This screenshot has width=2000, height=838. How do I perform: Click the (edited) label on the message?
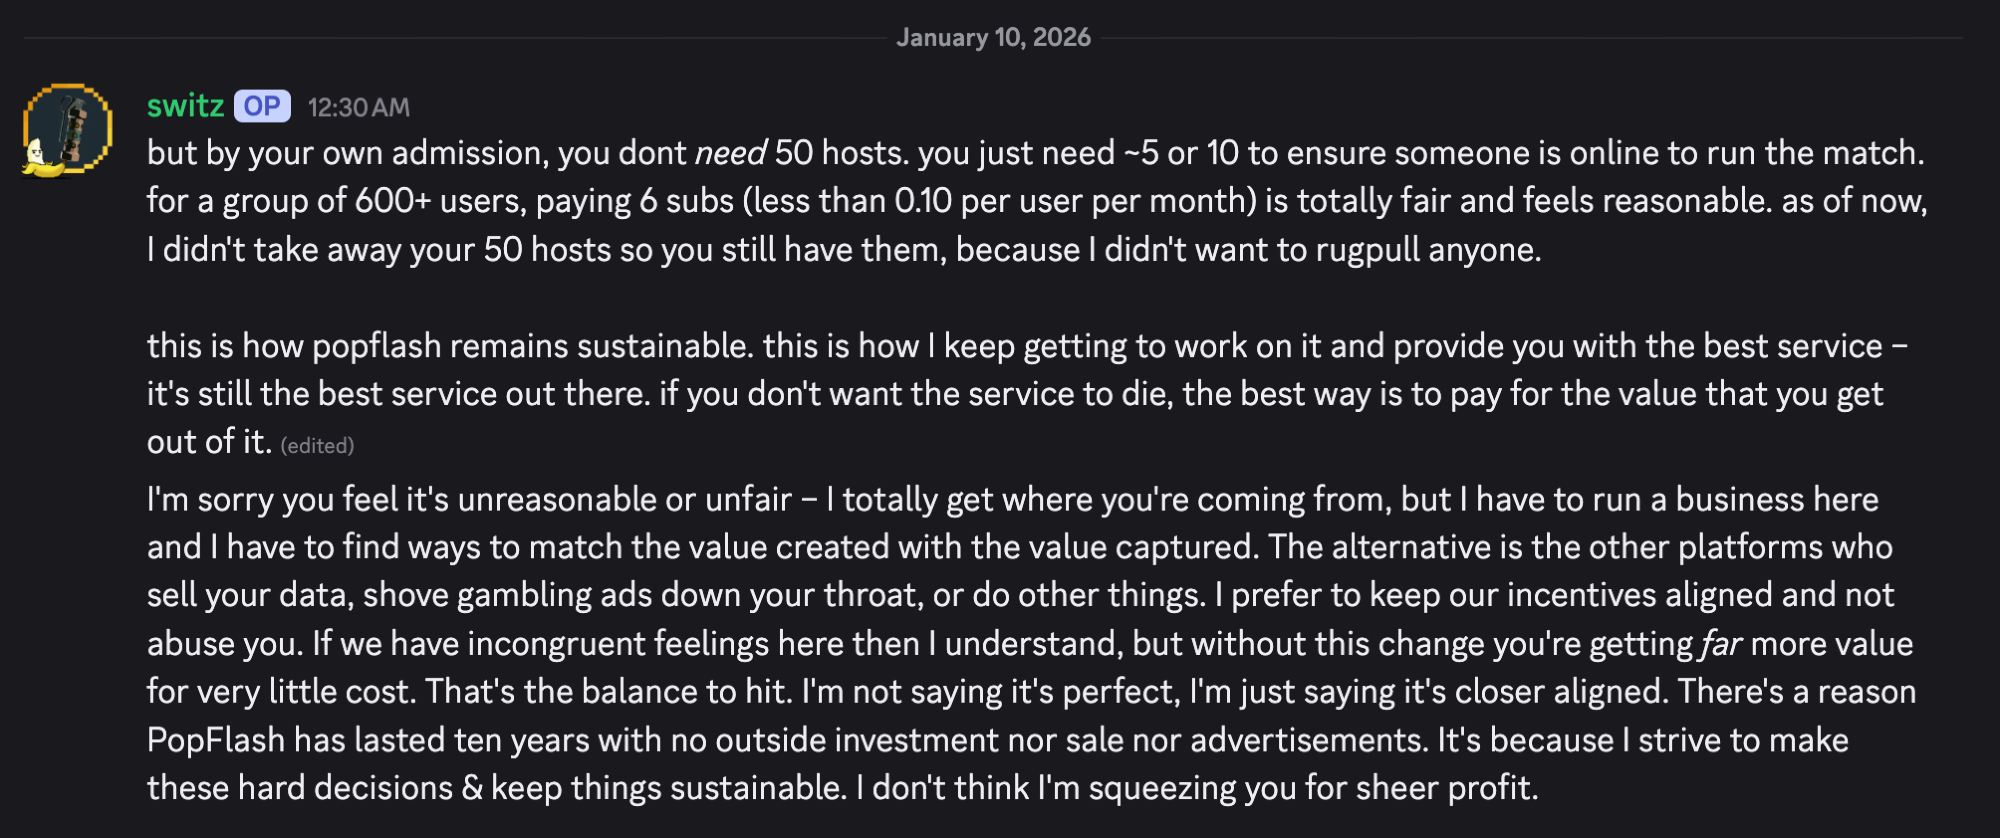pyautogui.click(x=317, y=445)
